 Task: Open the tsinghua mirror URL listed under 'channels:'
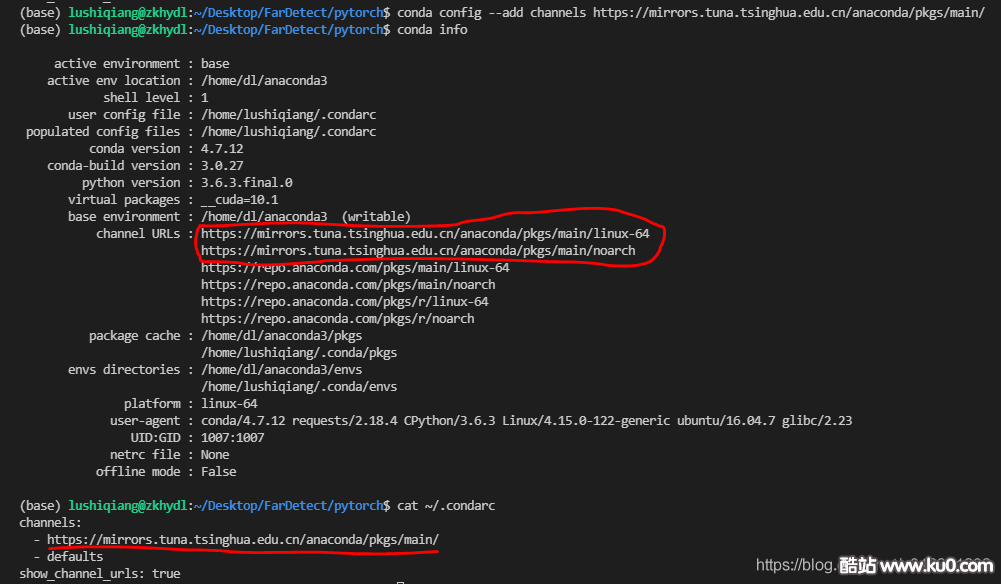click(243, 540)
